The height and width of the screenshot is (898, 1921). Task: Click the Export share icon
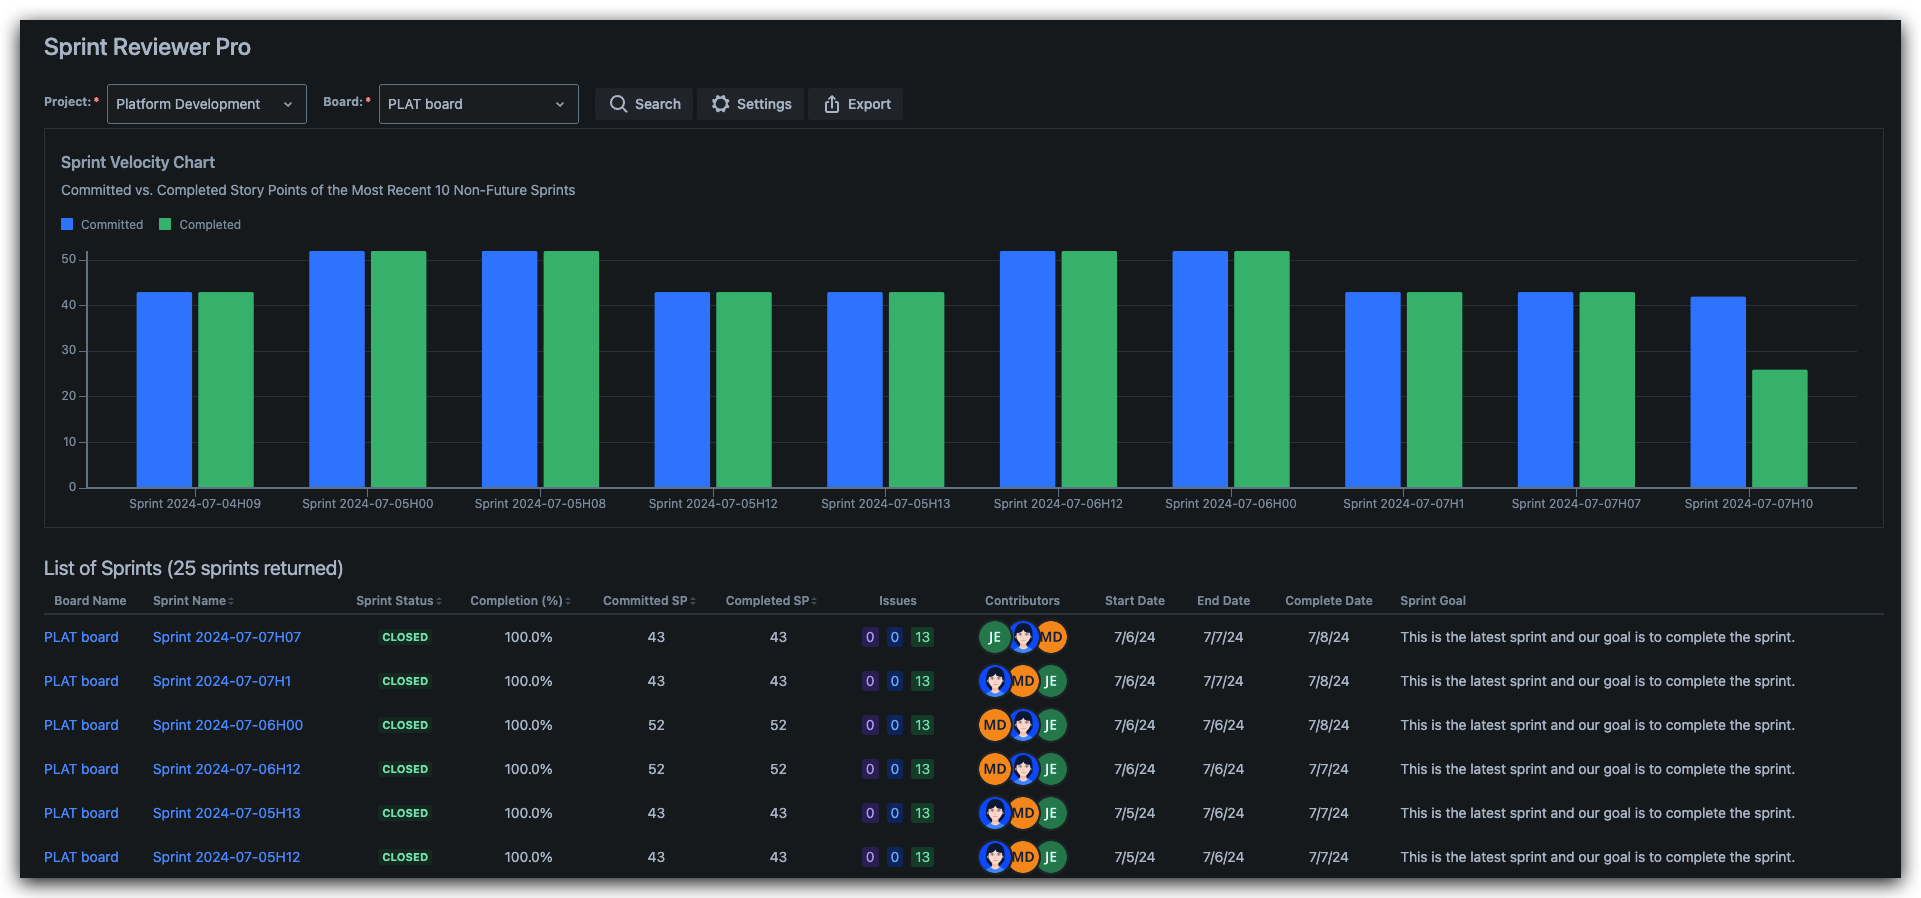coord(831,104)
